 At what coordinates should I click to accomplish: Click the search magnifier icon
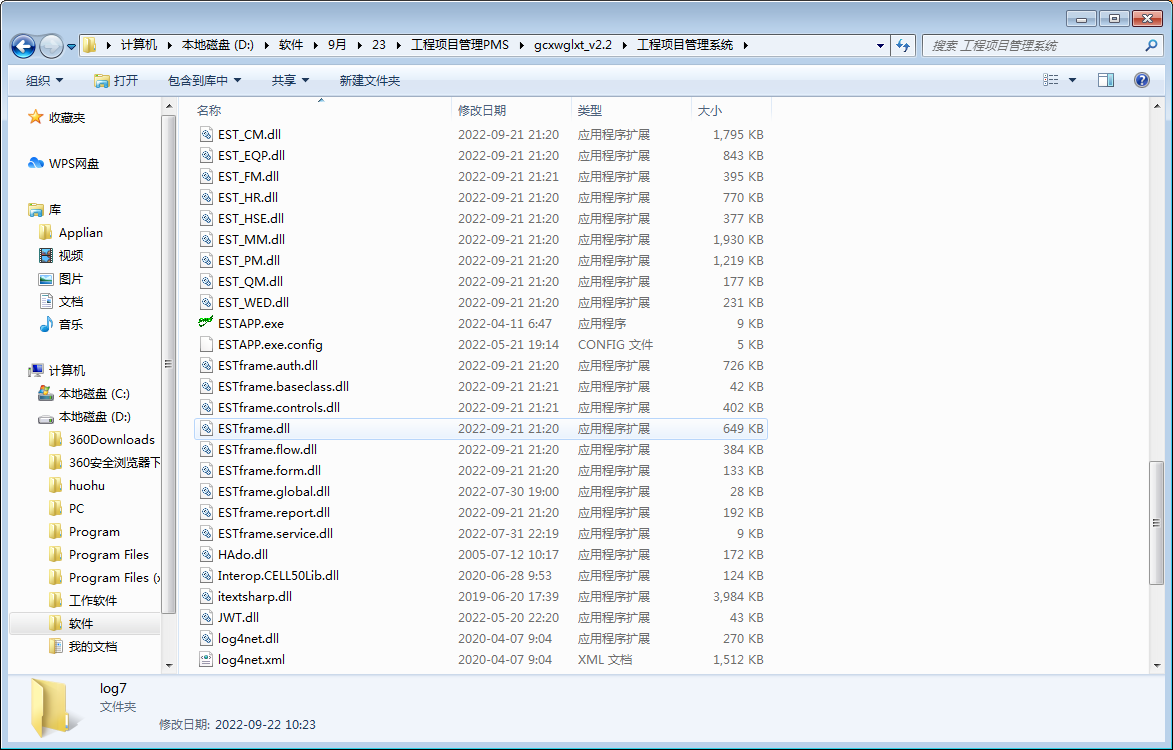pyautogui.click(x=1151, y=46)
